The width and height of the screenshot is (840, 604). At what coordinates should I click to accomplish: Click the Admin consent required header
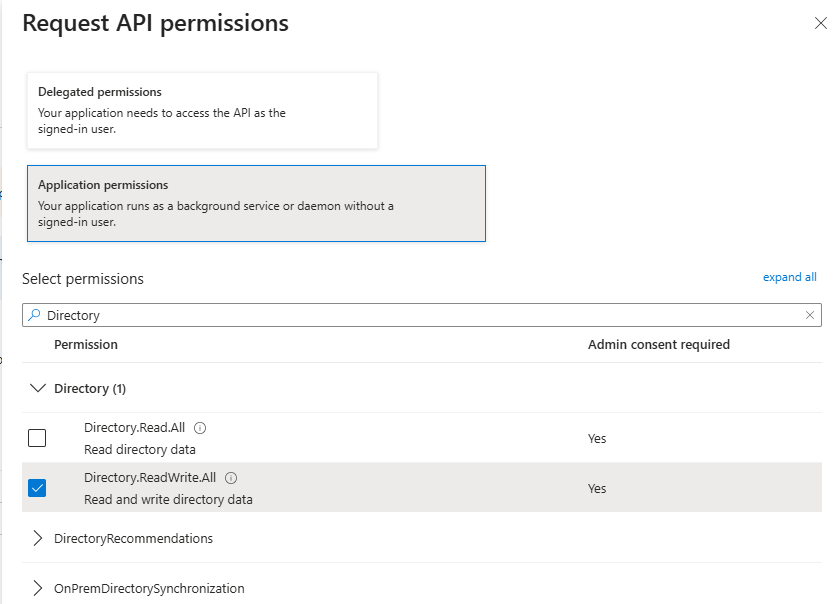pos(658,344)
